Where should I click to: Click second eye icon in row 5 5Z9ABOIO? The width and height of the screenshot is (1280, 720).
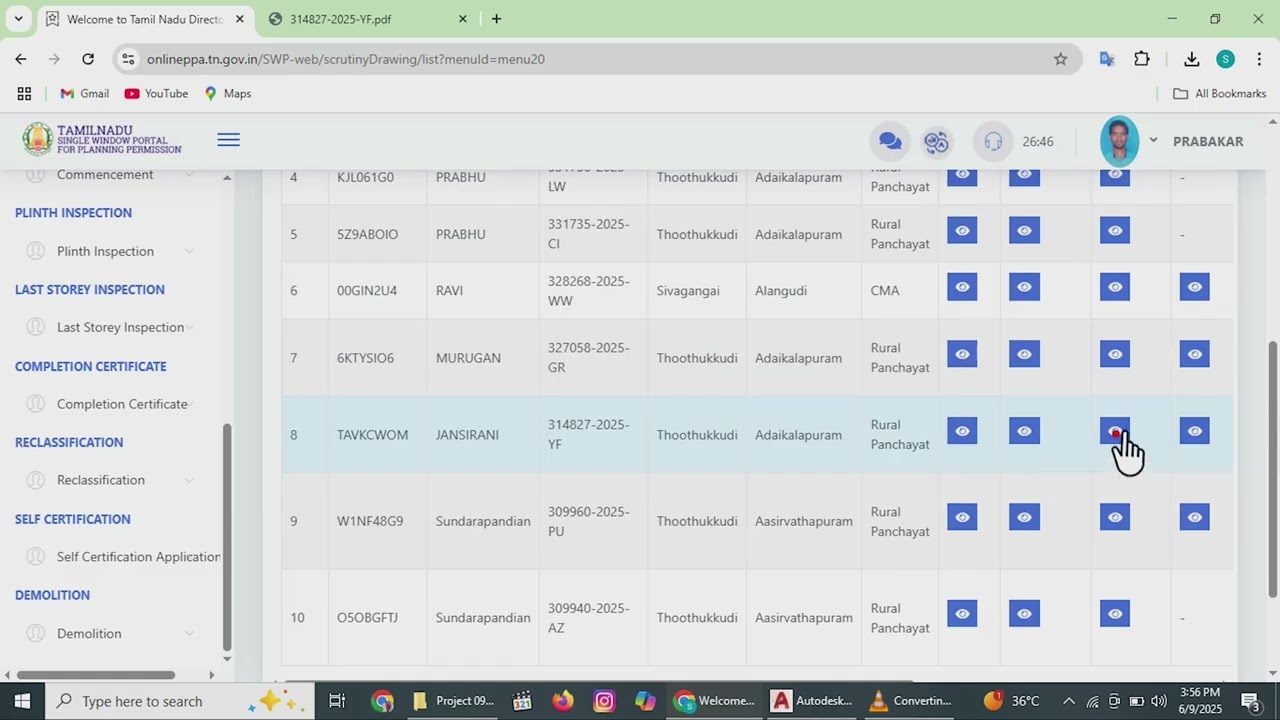click(1024, 231)
